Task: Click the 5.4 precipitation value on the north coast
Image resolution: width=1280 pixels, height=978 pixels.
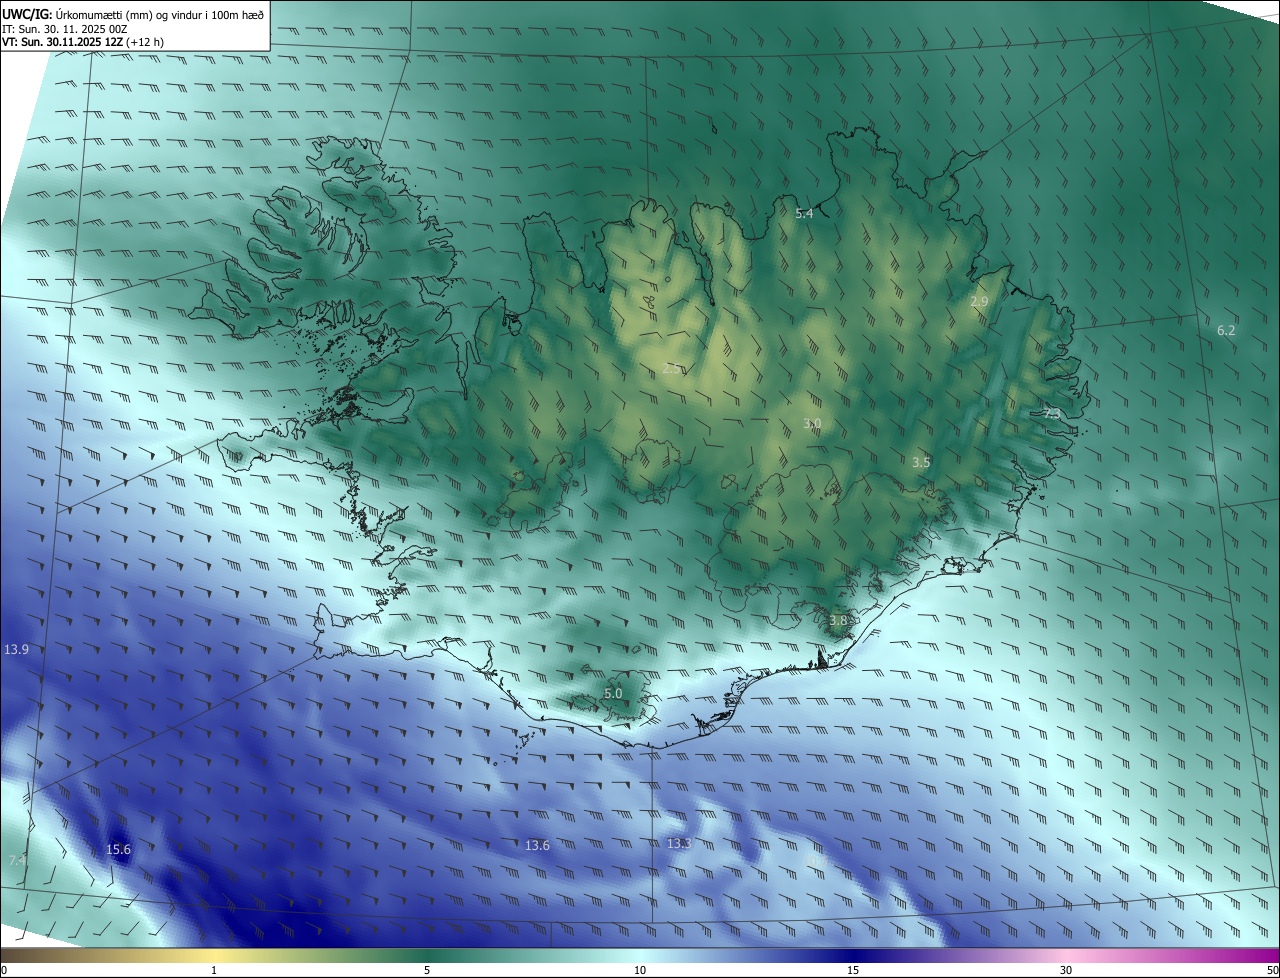Action: [x=804, y=214]
